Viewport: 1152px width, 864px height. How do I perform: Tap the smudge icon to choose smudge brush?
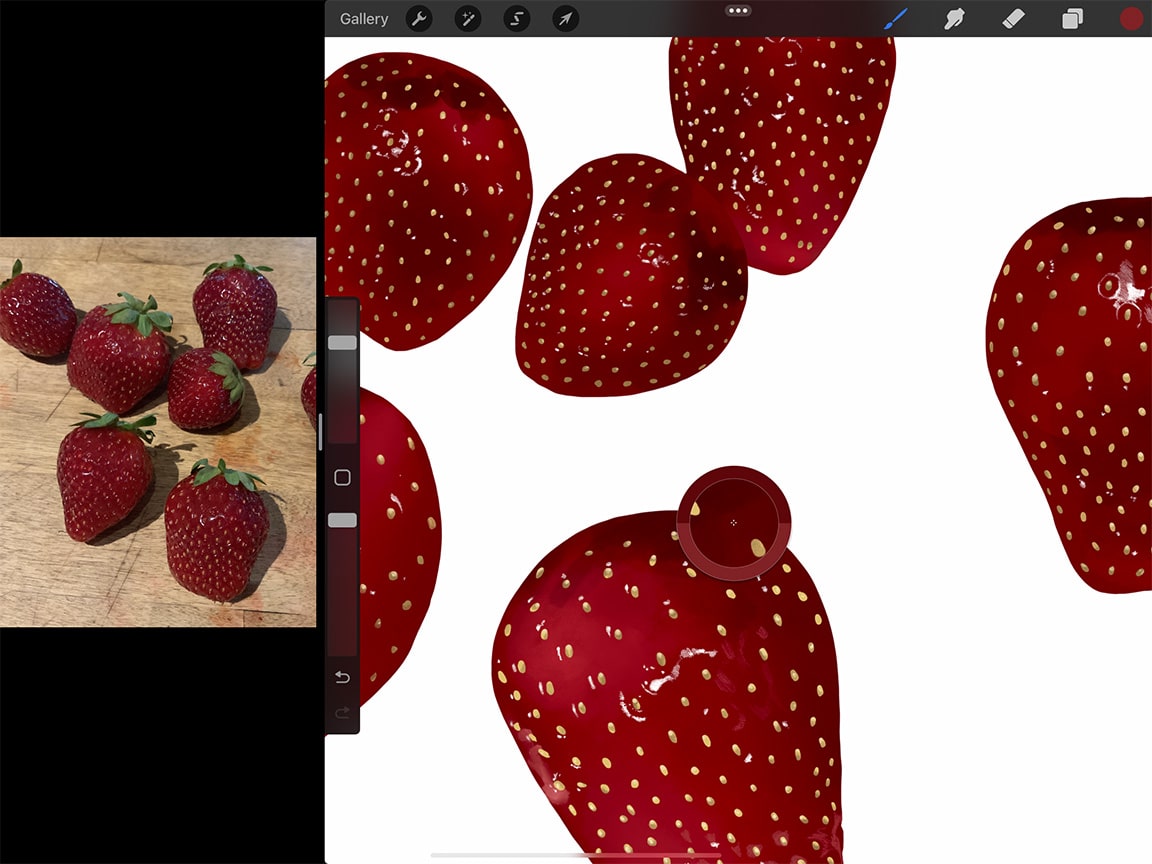[955, 18]
